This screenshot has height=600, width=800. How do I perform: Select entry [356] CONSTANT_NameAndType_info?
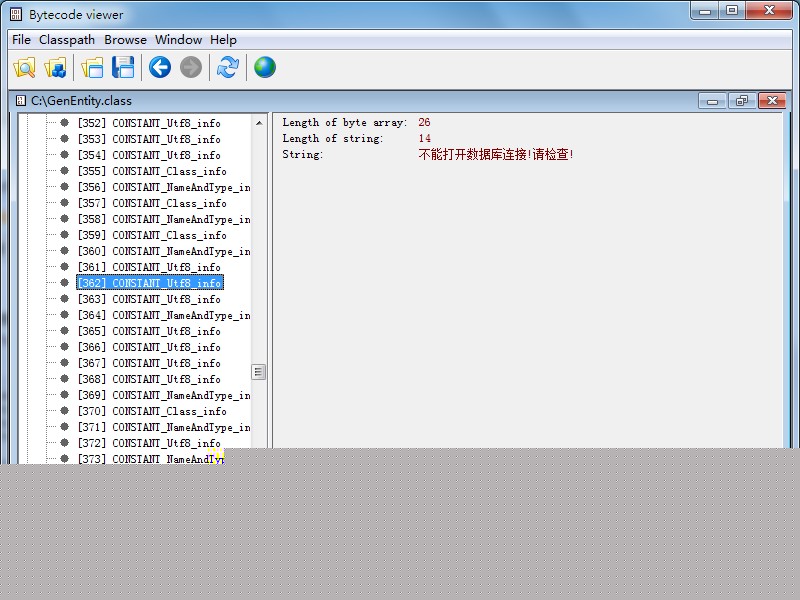164,187
